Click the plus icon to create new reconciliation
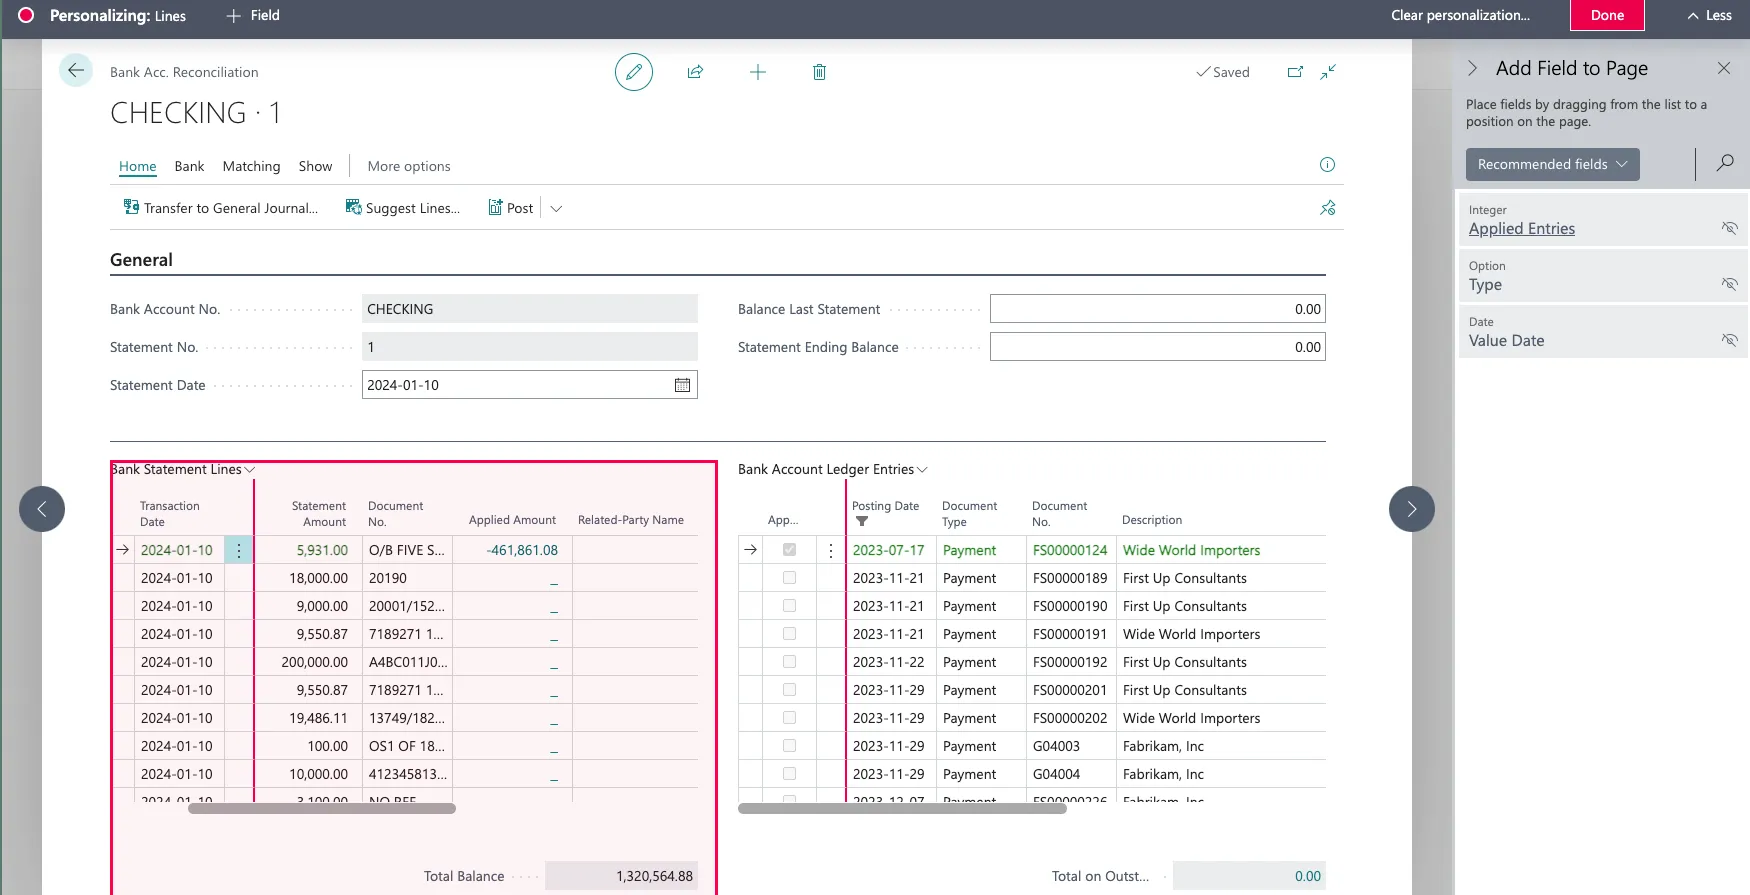Image resolution: width=1750 pixels, height=895 pixels. click(758, 72)
